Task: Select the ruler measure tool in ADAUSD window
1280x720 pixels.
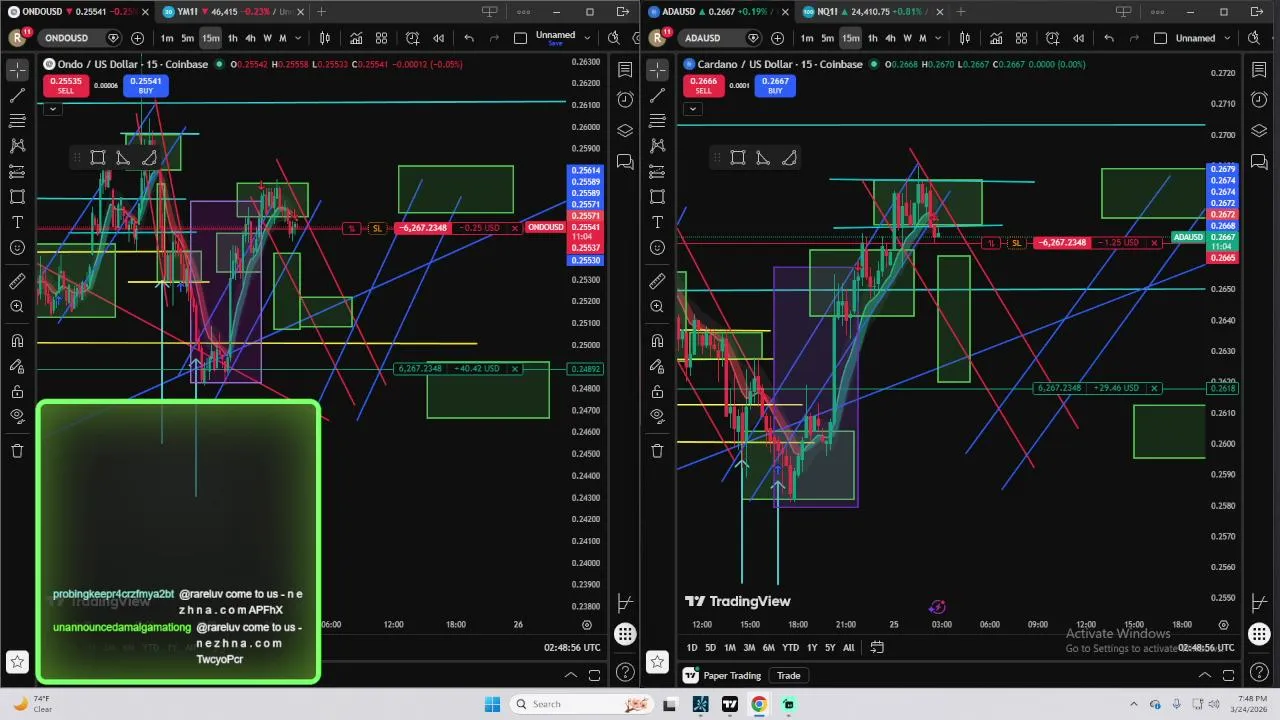Action: (657, 281)
